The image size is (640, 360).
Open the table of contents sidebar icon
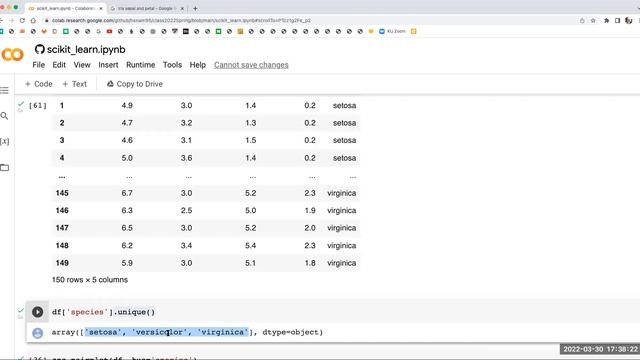click(x=4, y=91)
